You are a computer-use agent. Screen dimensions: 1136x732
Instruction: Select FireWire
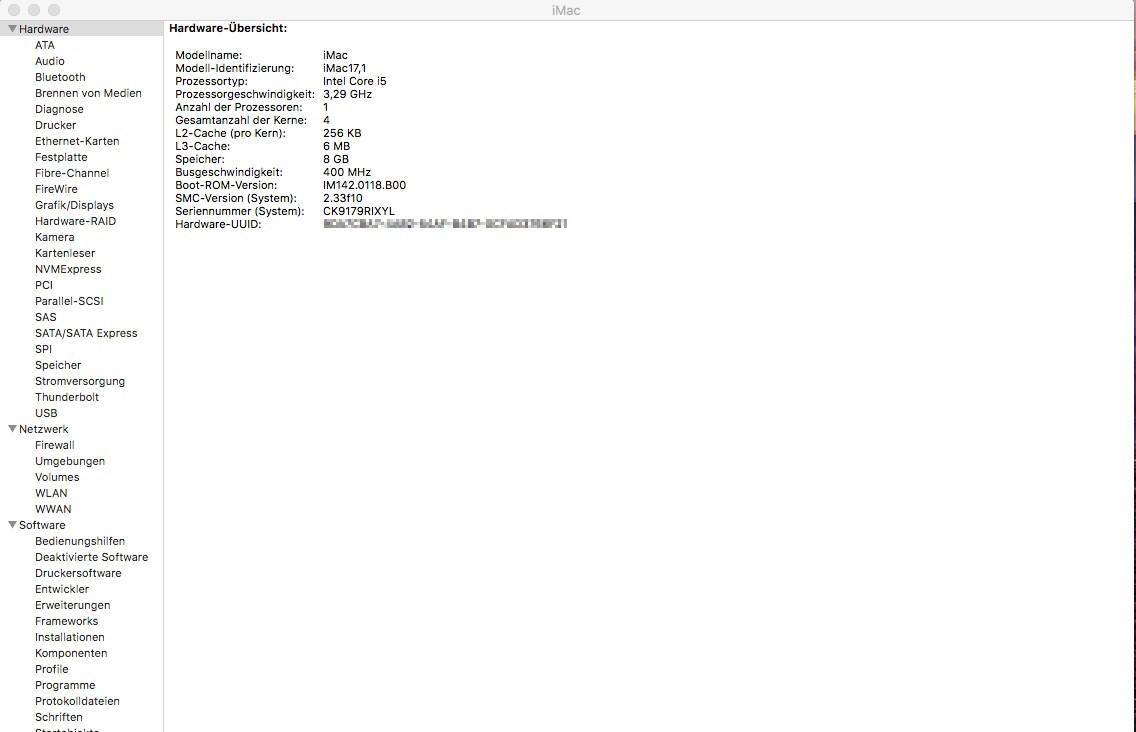pos(56,188)
